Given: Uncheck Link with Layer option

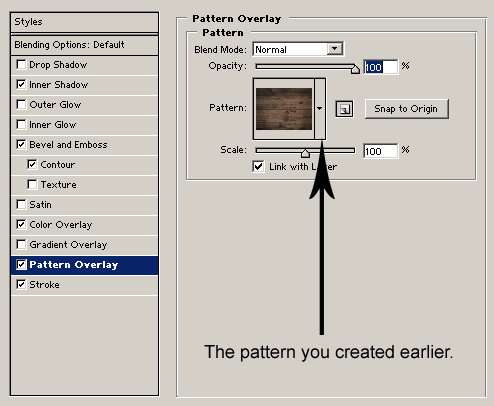Looking at the screenshot, I should (x=258, y=166).
